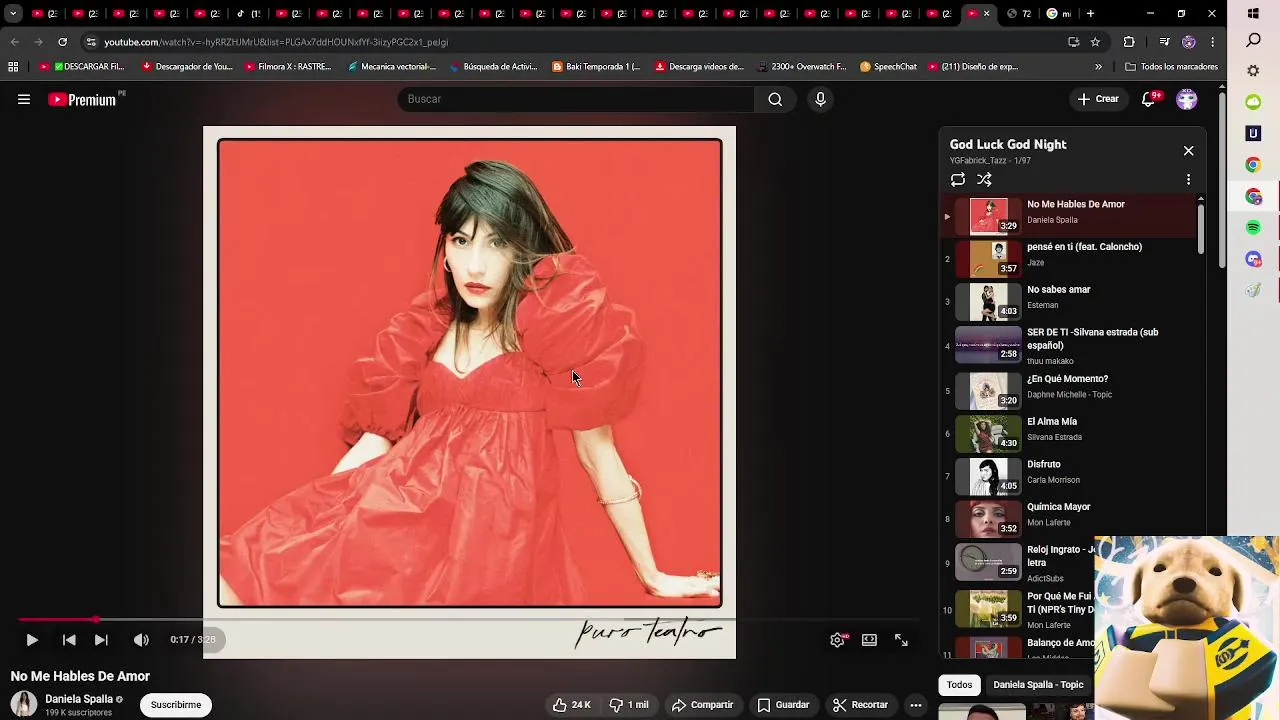Play 'El Alma Mía' by Silvana Estrada
The height and width of the screenshot is (720, 1280).
(x=1070, y=433)
